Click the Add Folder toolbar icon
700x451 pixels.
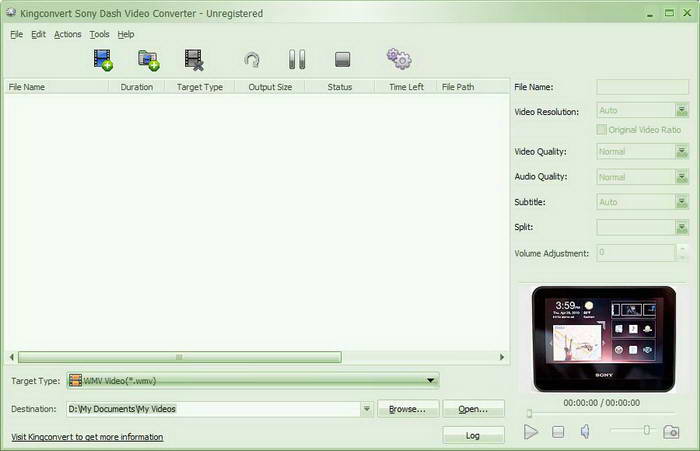[x=149, y=60]
